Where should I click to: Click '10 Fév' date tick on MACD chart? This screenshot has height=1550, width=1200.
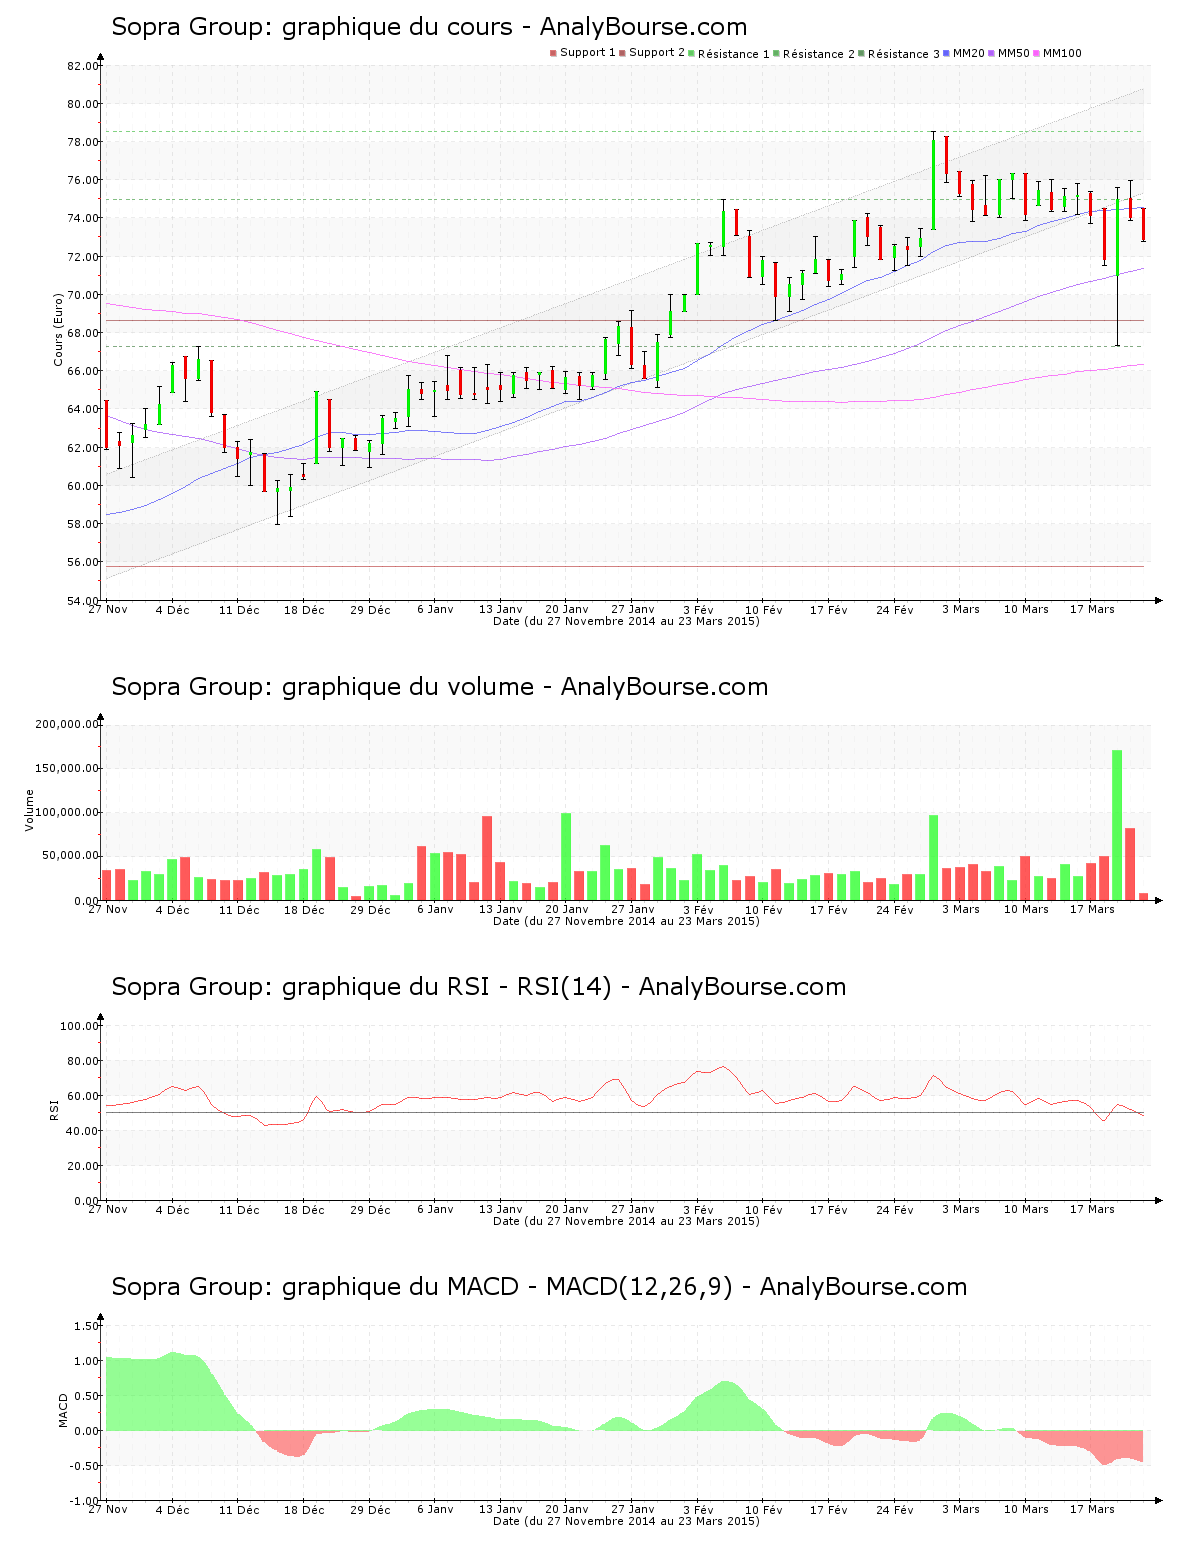coord(764,1509)
